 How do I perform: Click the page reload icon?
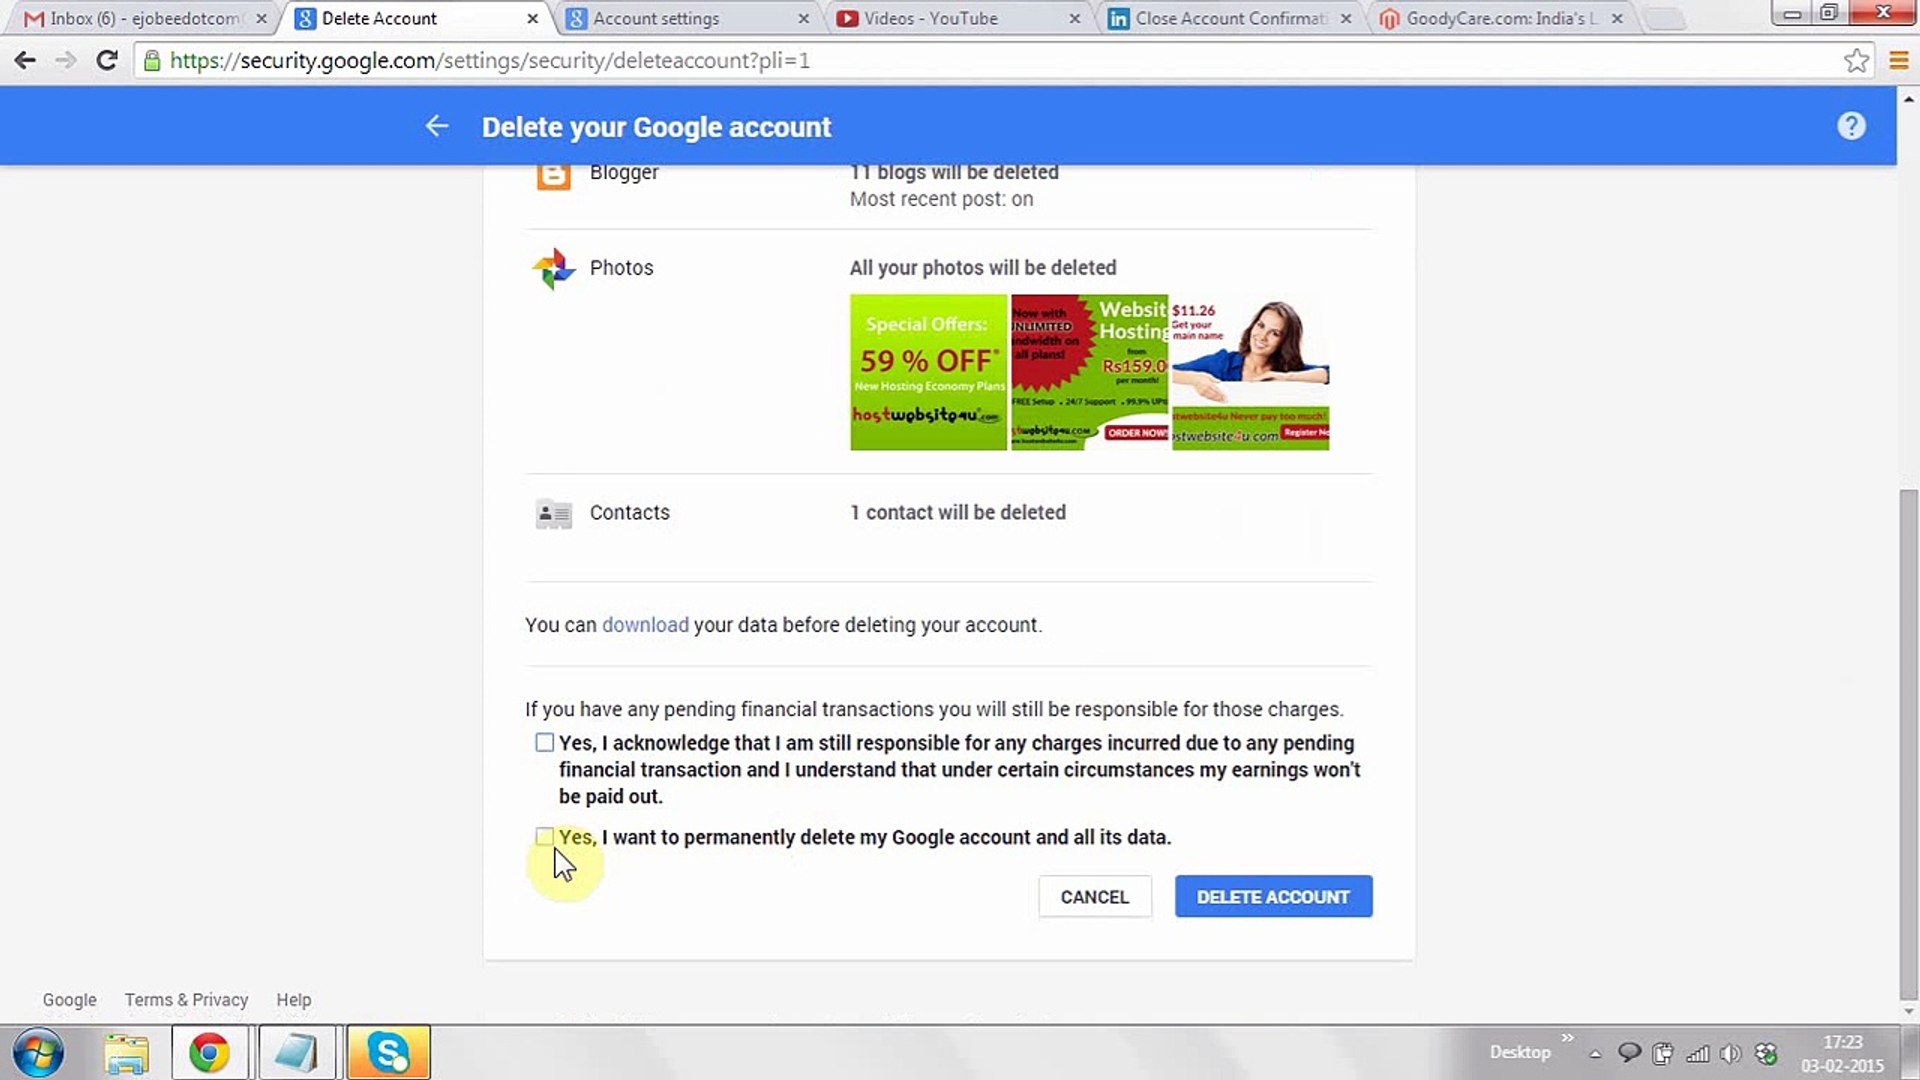[107, 60]
